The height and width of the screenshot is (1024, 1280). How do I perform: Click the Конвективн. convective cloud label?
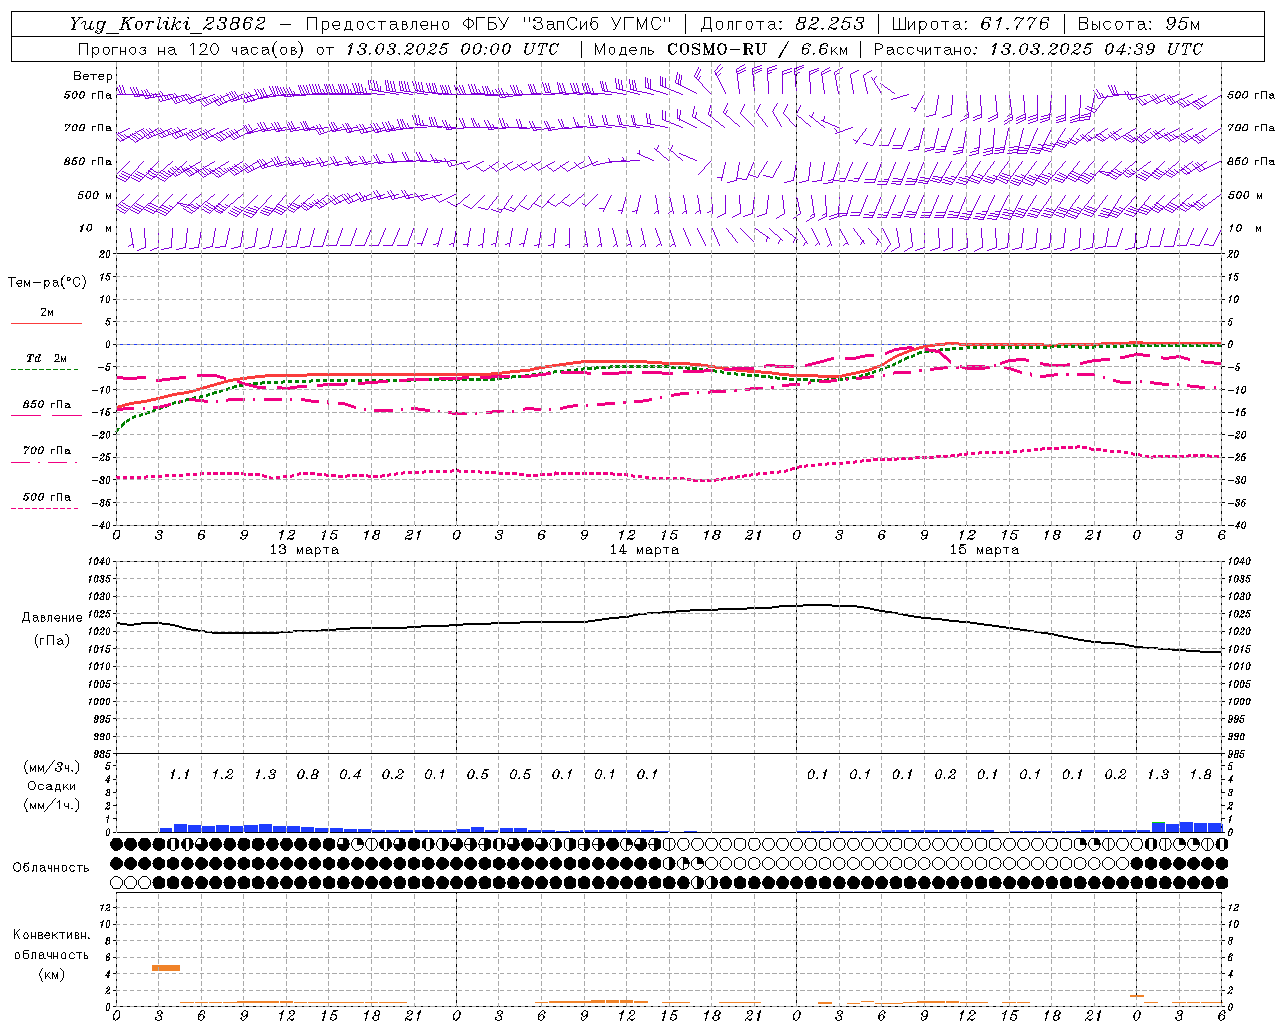pyautogui.click(x=51, y=935)
